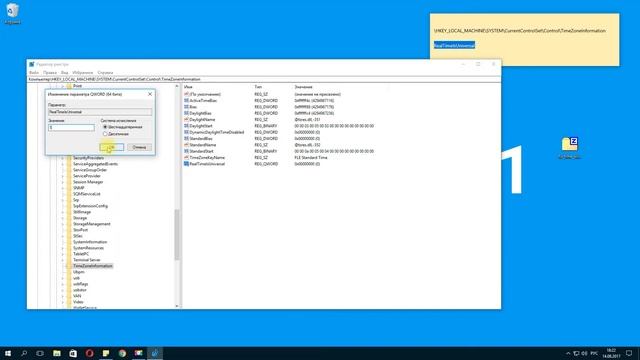Click the Registry Editor taskbar icon
This screenshot has width=640, height=360.
click(155, 353)
